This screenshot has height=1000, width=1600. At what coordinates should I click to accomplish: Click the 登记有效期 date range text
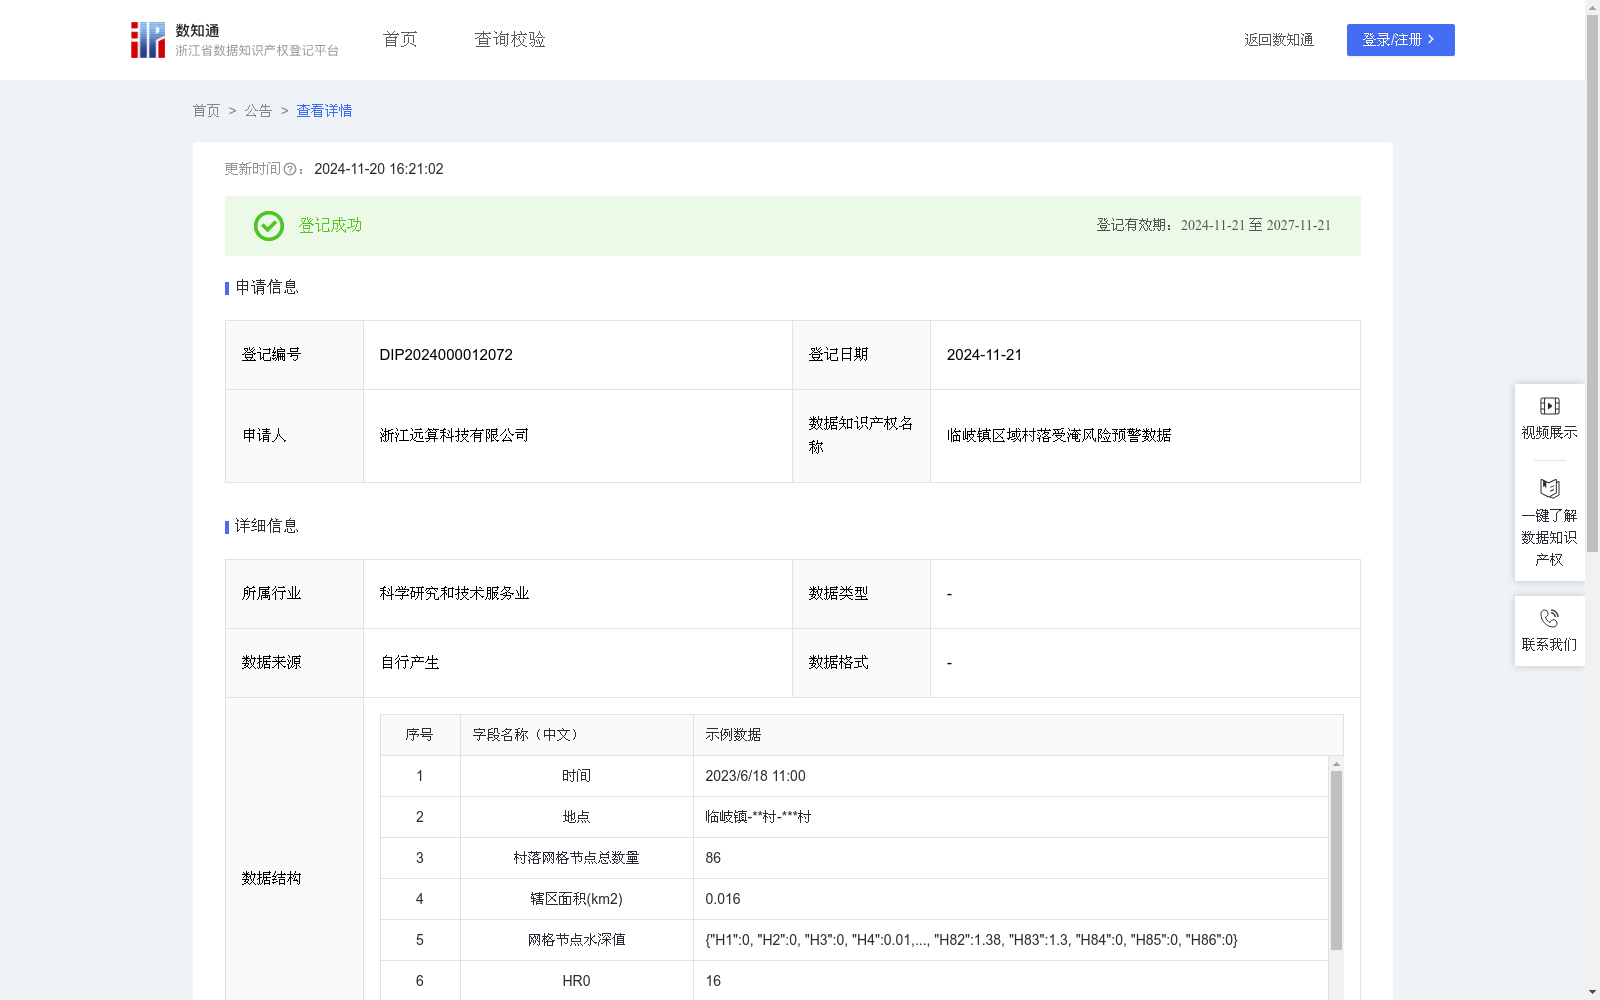pos(1213,225)
